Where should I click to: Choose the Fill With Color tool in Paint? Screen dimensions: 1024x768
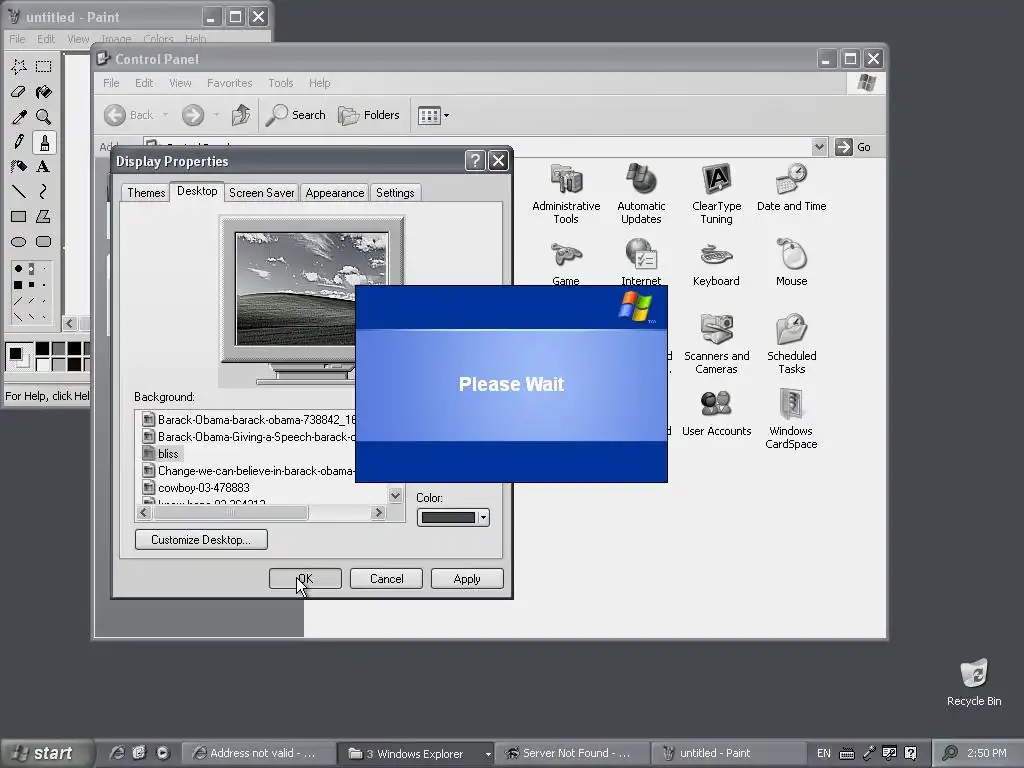pyautogui.click(x=44, y=92)
